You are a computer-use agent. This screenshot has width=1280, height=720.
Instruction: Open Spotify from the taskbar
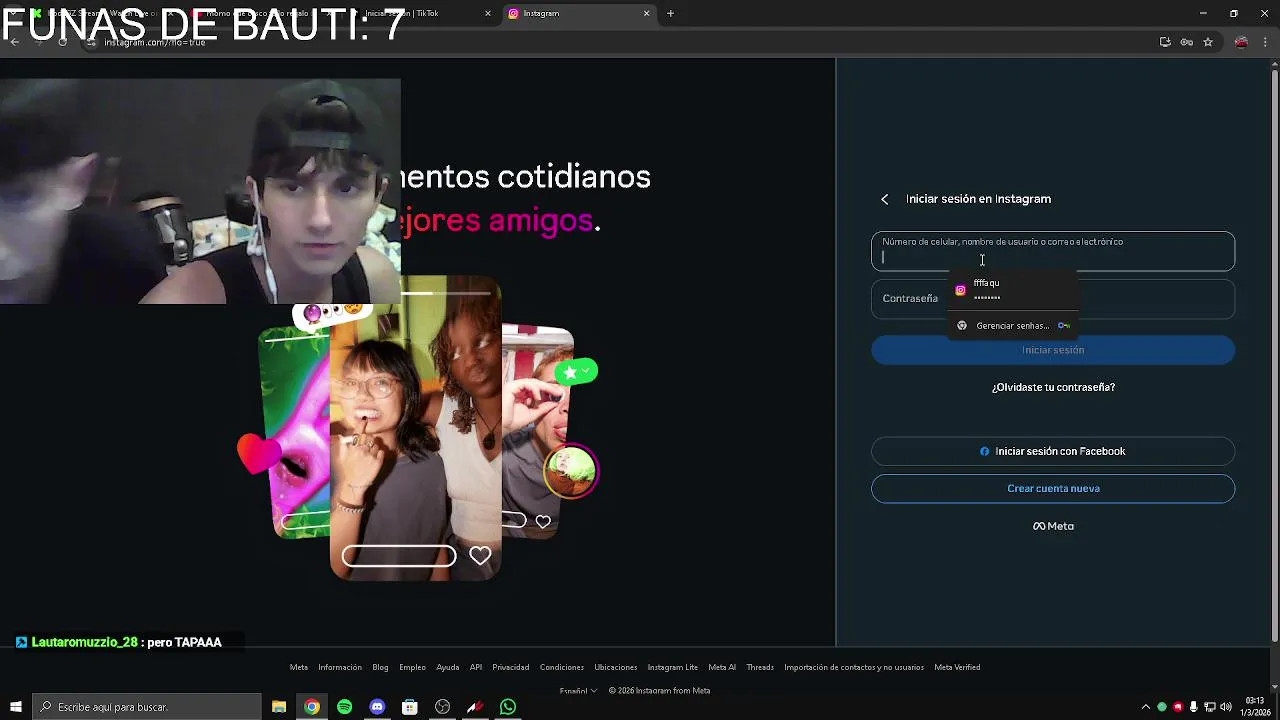point(345,707)
